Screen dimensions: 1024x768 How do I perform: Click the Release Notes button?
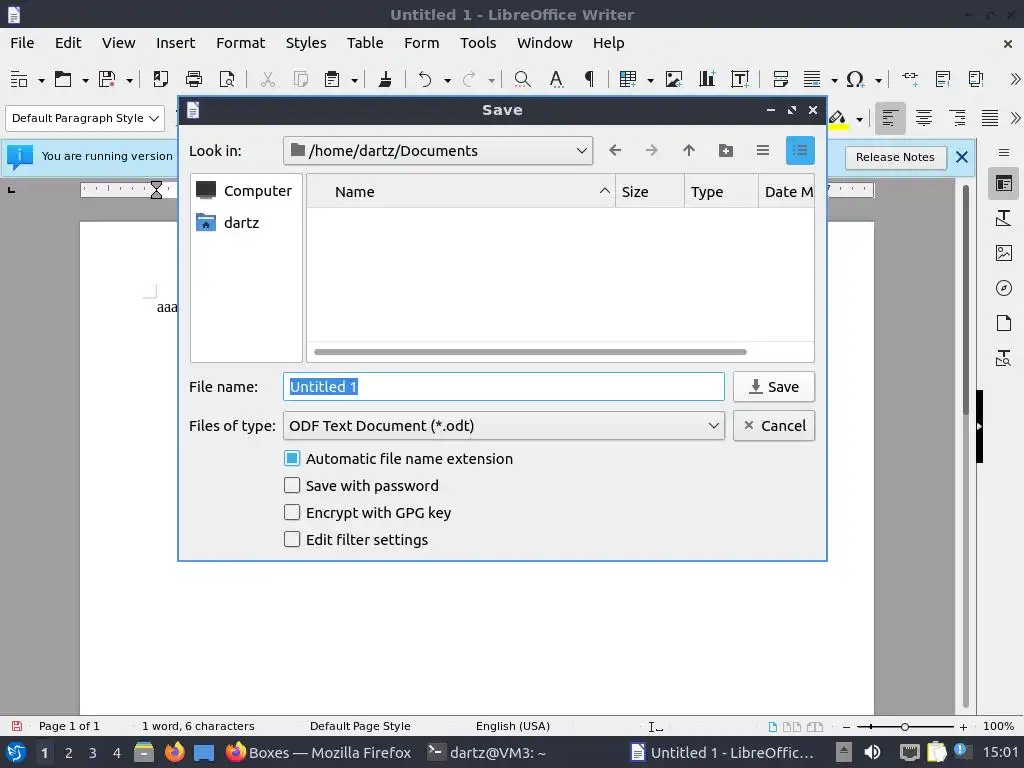pos(895,157)
